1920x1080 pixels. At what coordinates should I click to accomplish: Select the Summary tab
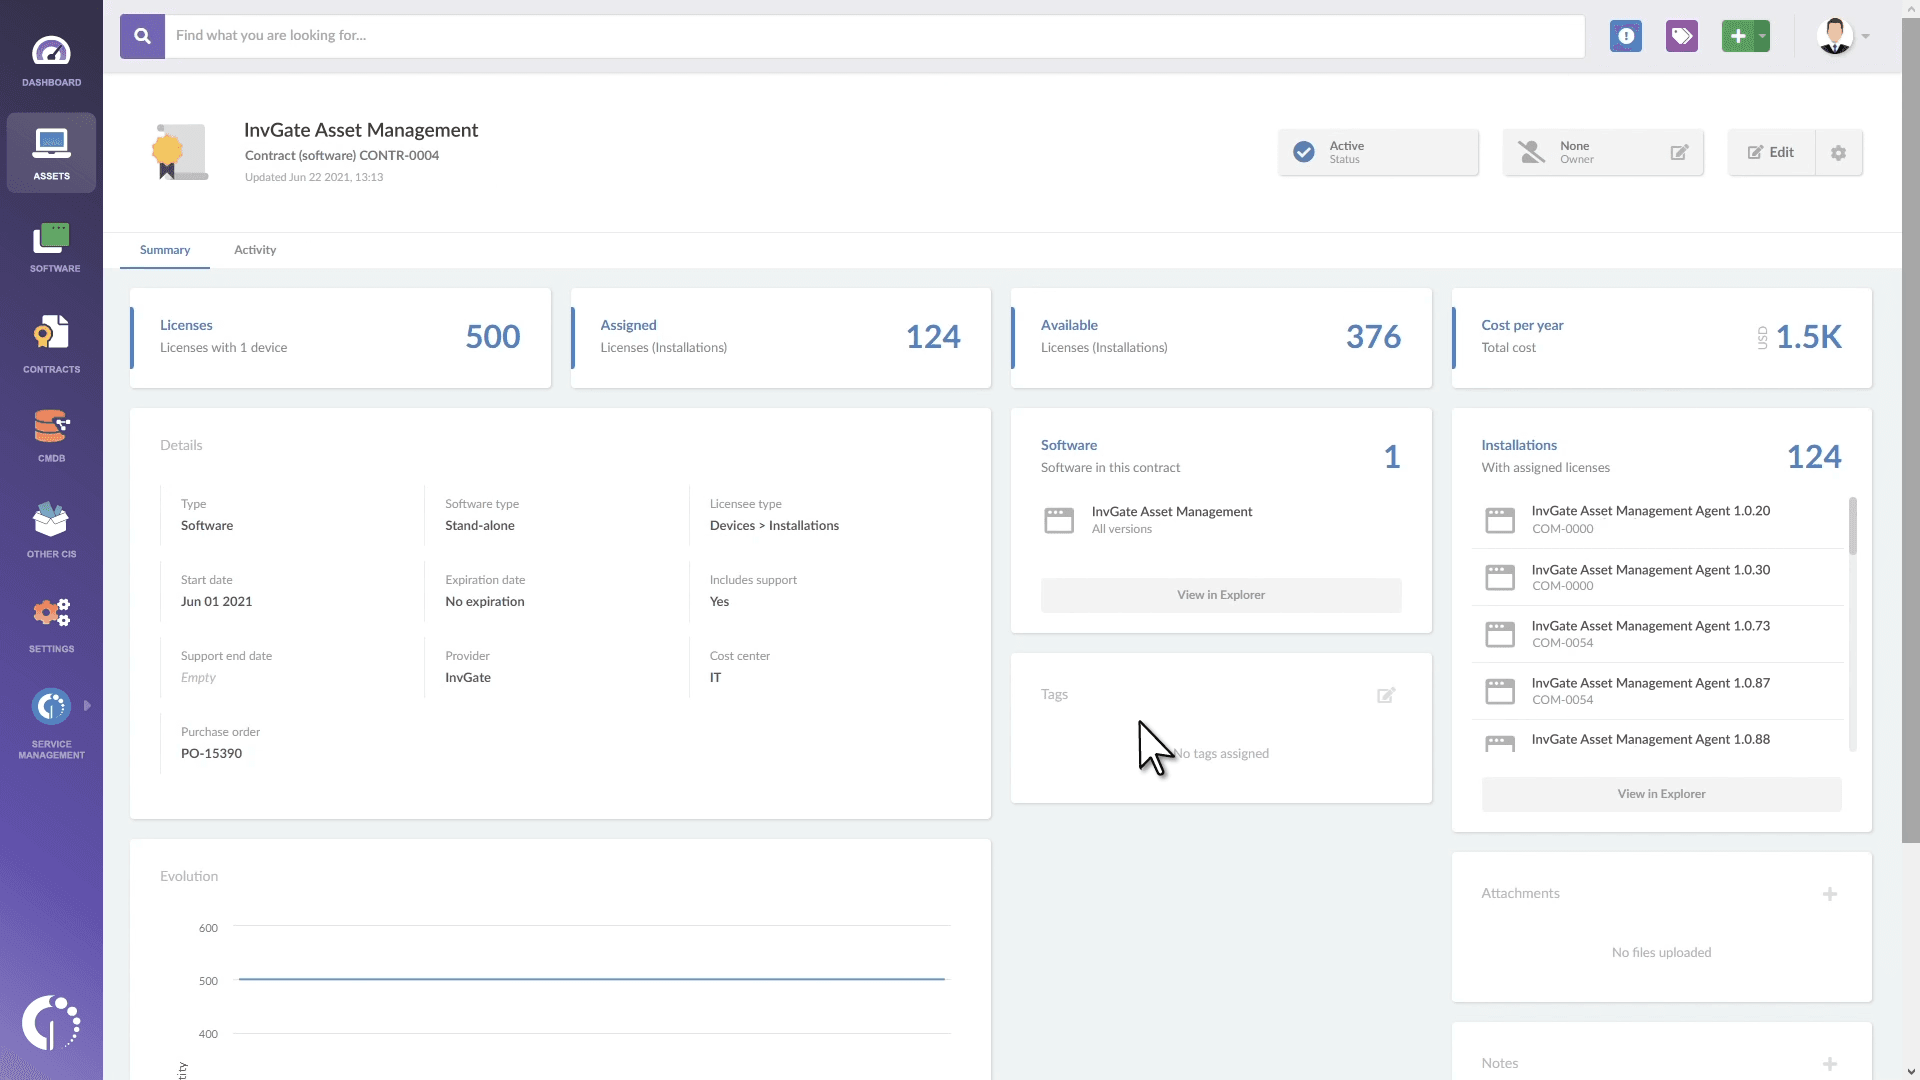pyautogui.click(x=165, y=250)
